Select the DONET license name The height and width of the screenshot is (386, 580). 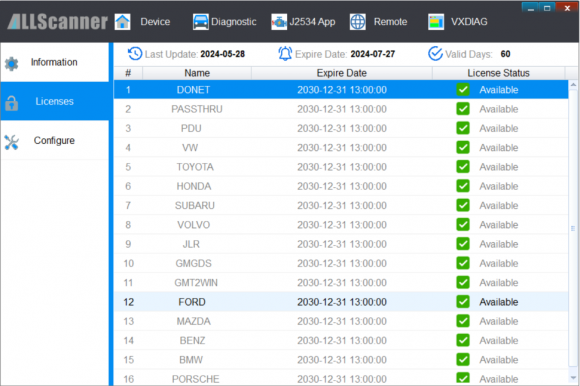coord(193,90)
